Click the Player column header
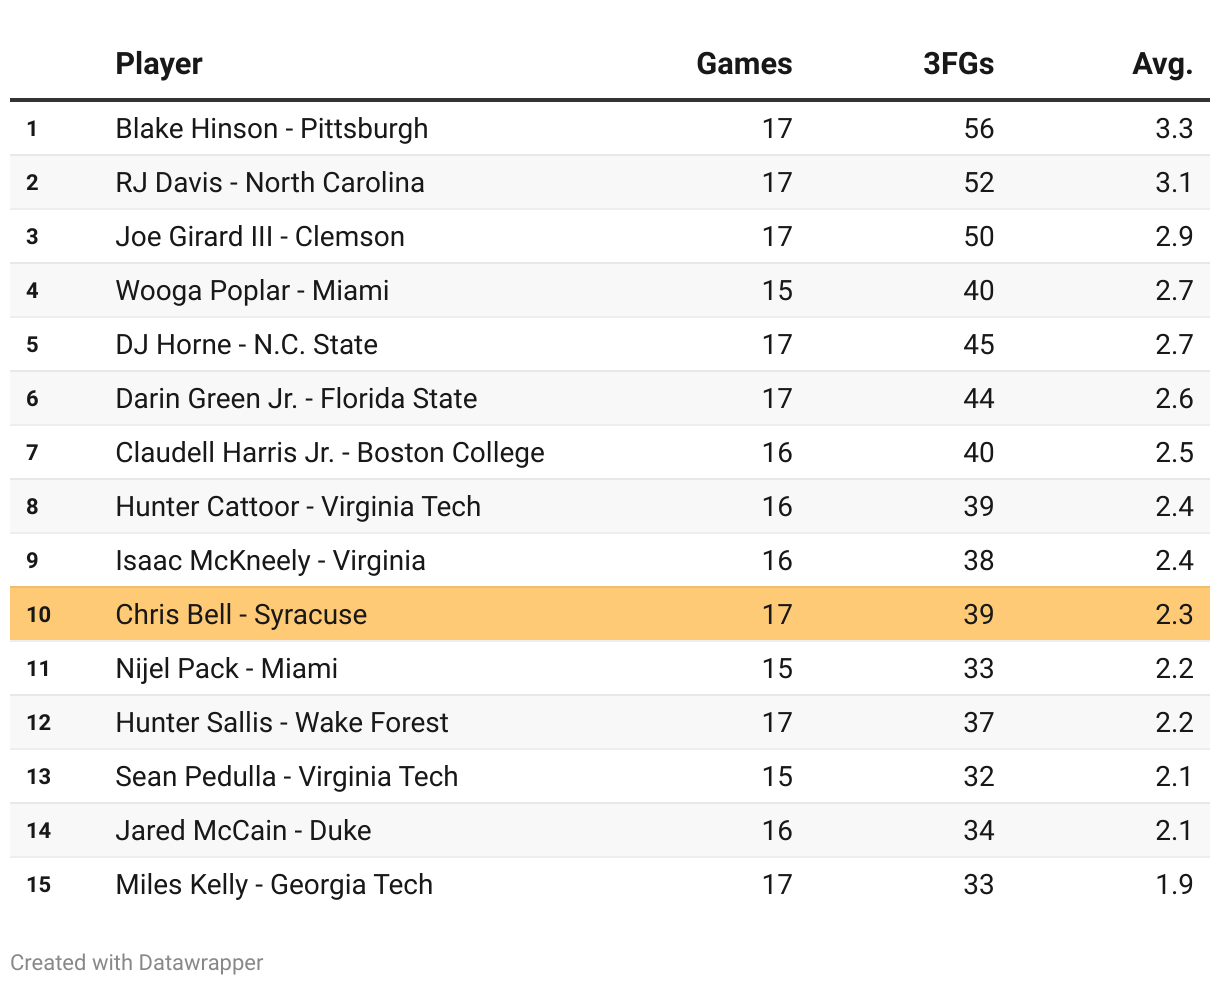1220x986 pixels. click(x=159, y=64)
